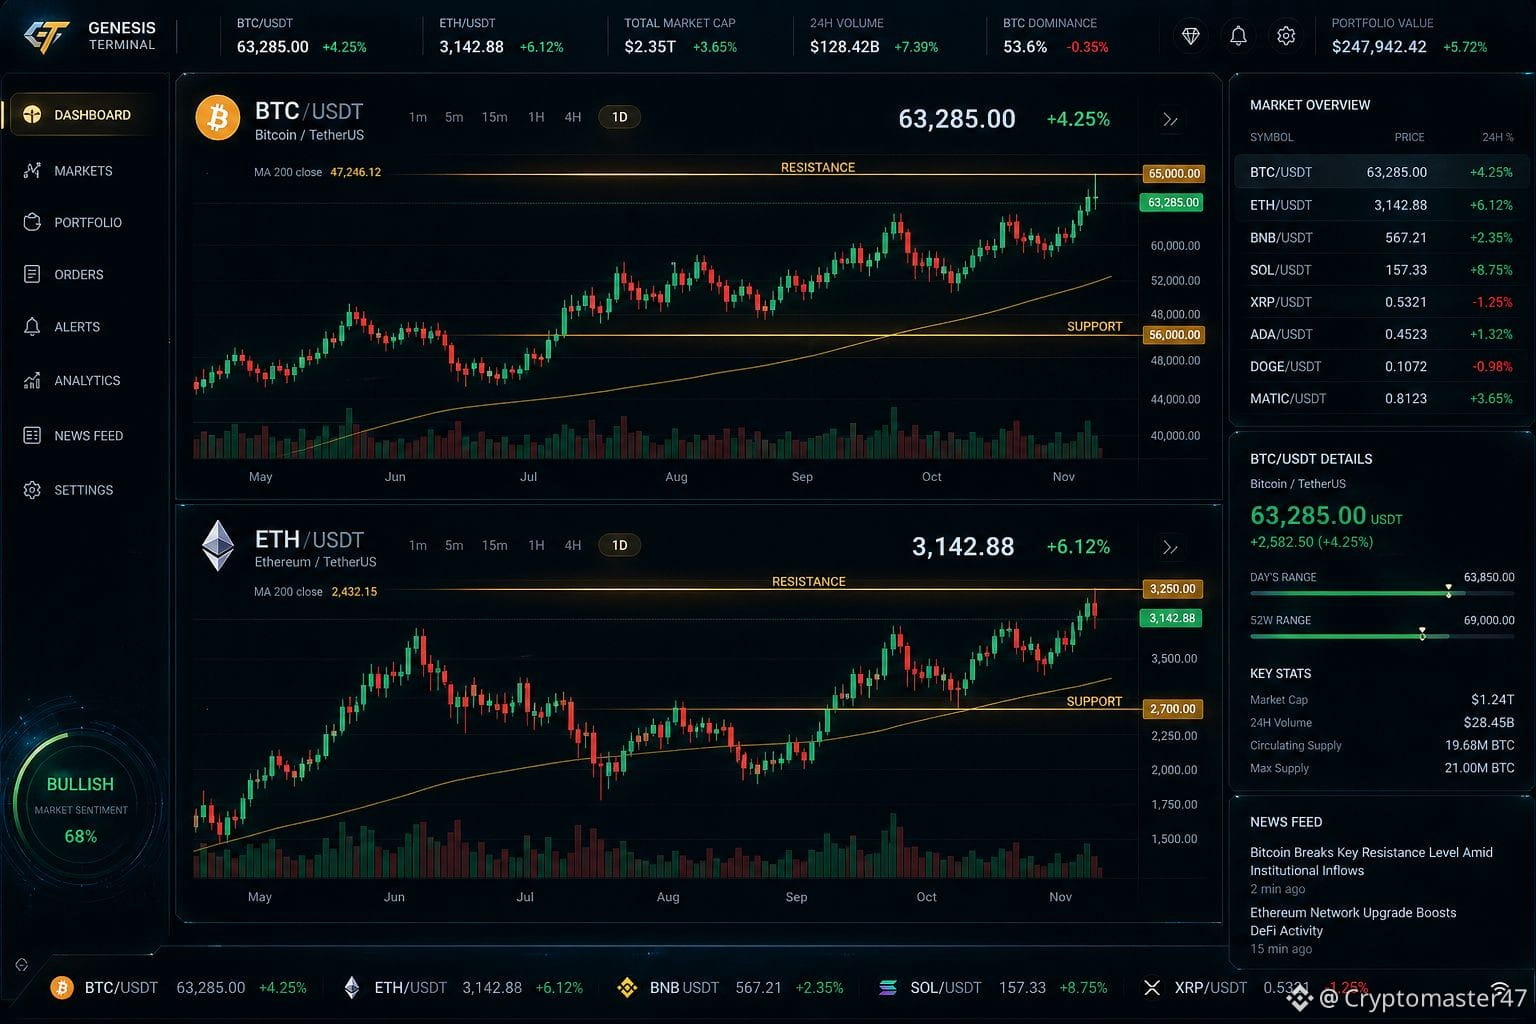Click the Markets icon in sidebar
The width and height of the screenshot is (1536, 1024).
point(32,171)
